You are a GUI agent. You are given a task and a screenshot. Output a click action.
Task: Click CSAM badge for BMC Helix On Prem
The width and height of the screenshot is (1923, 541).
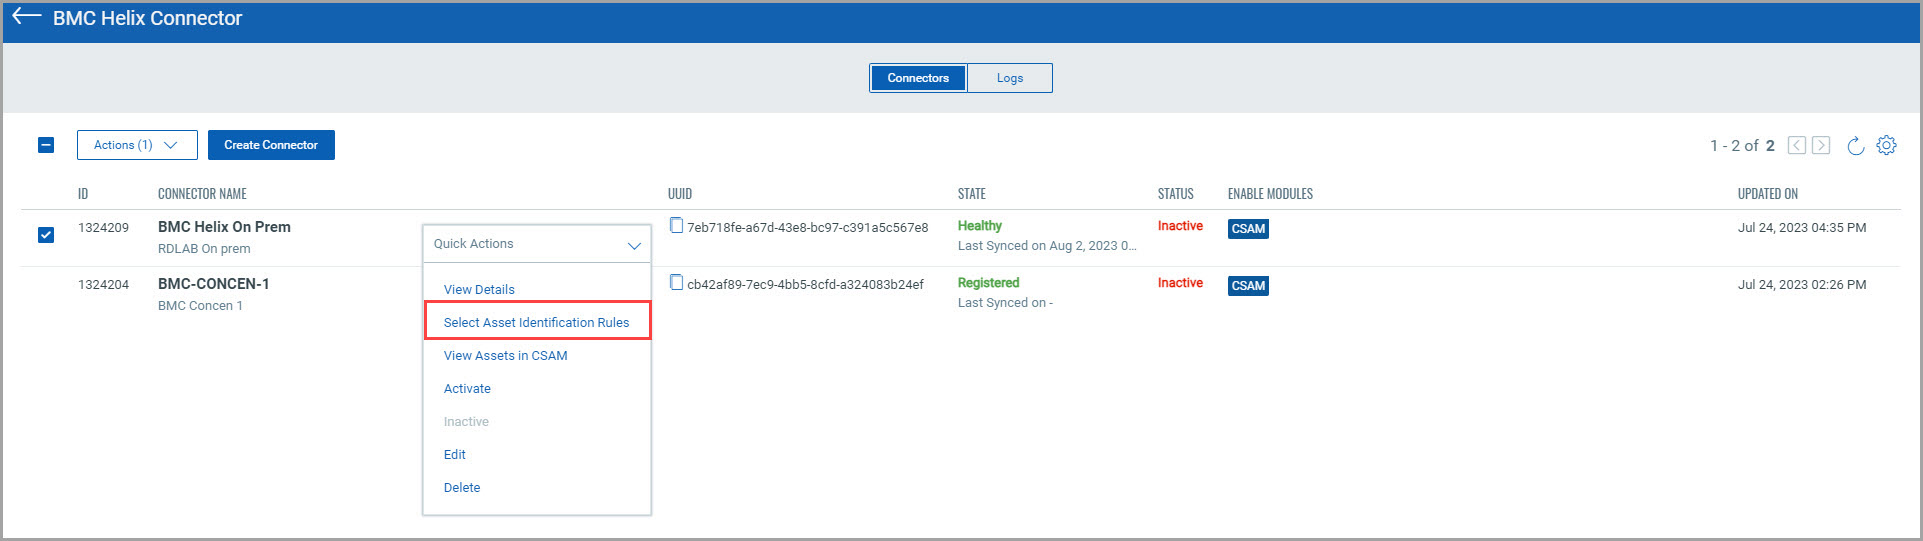[x=1248, y=229]
